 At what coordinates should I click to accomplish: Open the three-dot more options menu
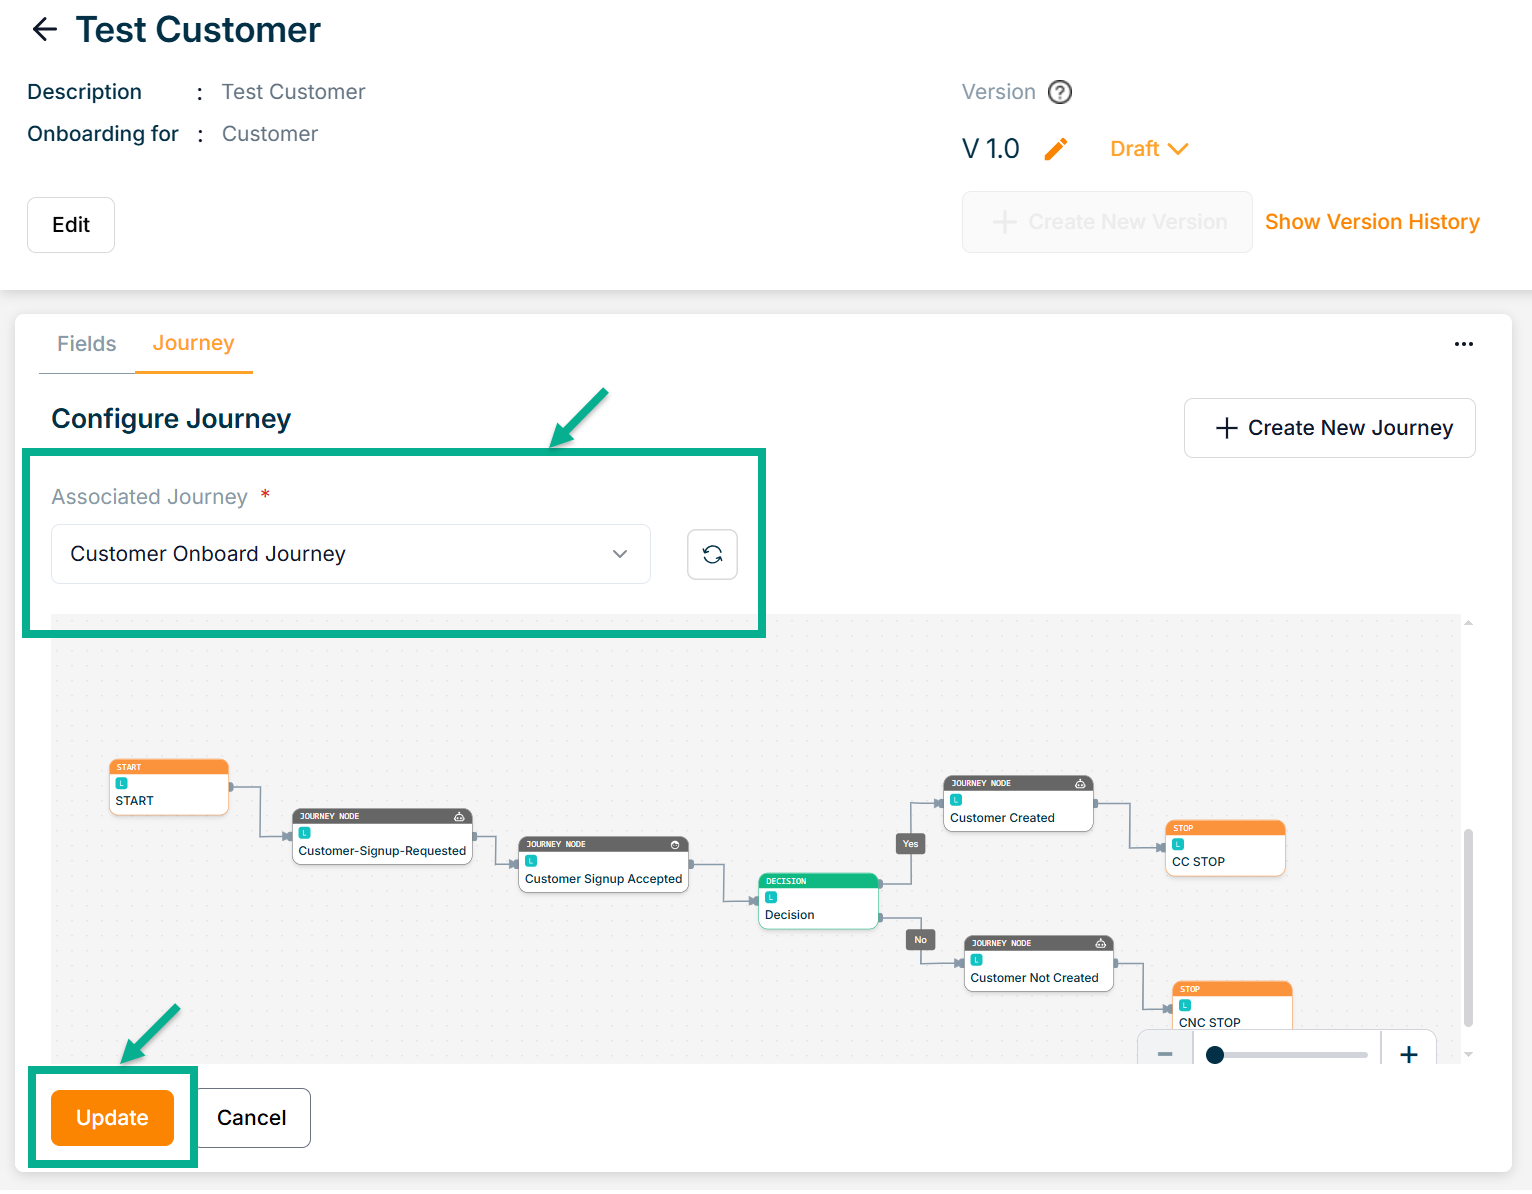1463,344
